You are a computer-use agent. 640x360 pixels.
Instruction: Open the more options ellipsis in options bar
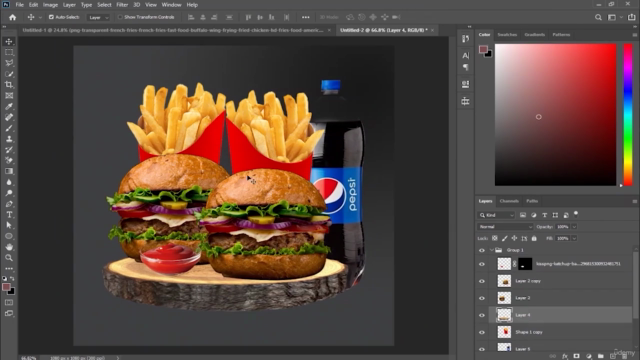coord(305,17)
